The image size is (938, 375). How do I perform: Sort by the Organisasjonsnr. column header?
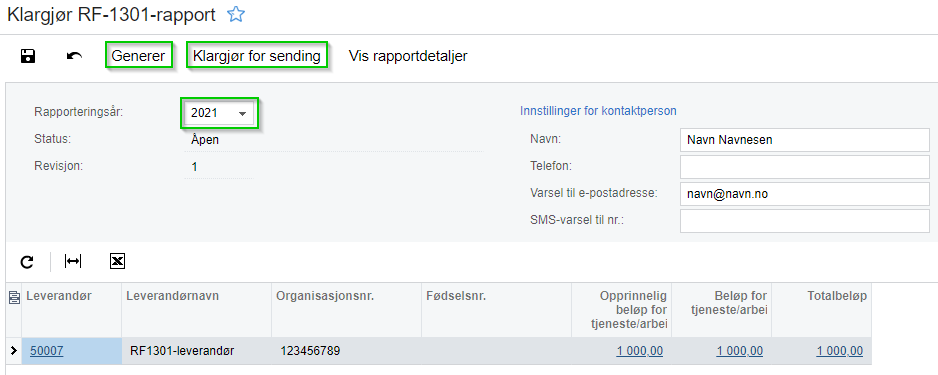click(346, 310)
